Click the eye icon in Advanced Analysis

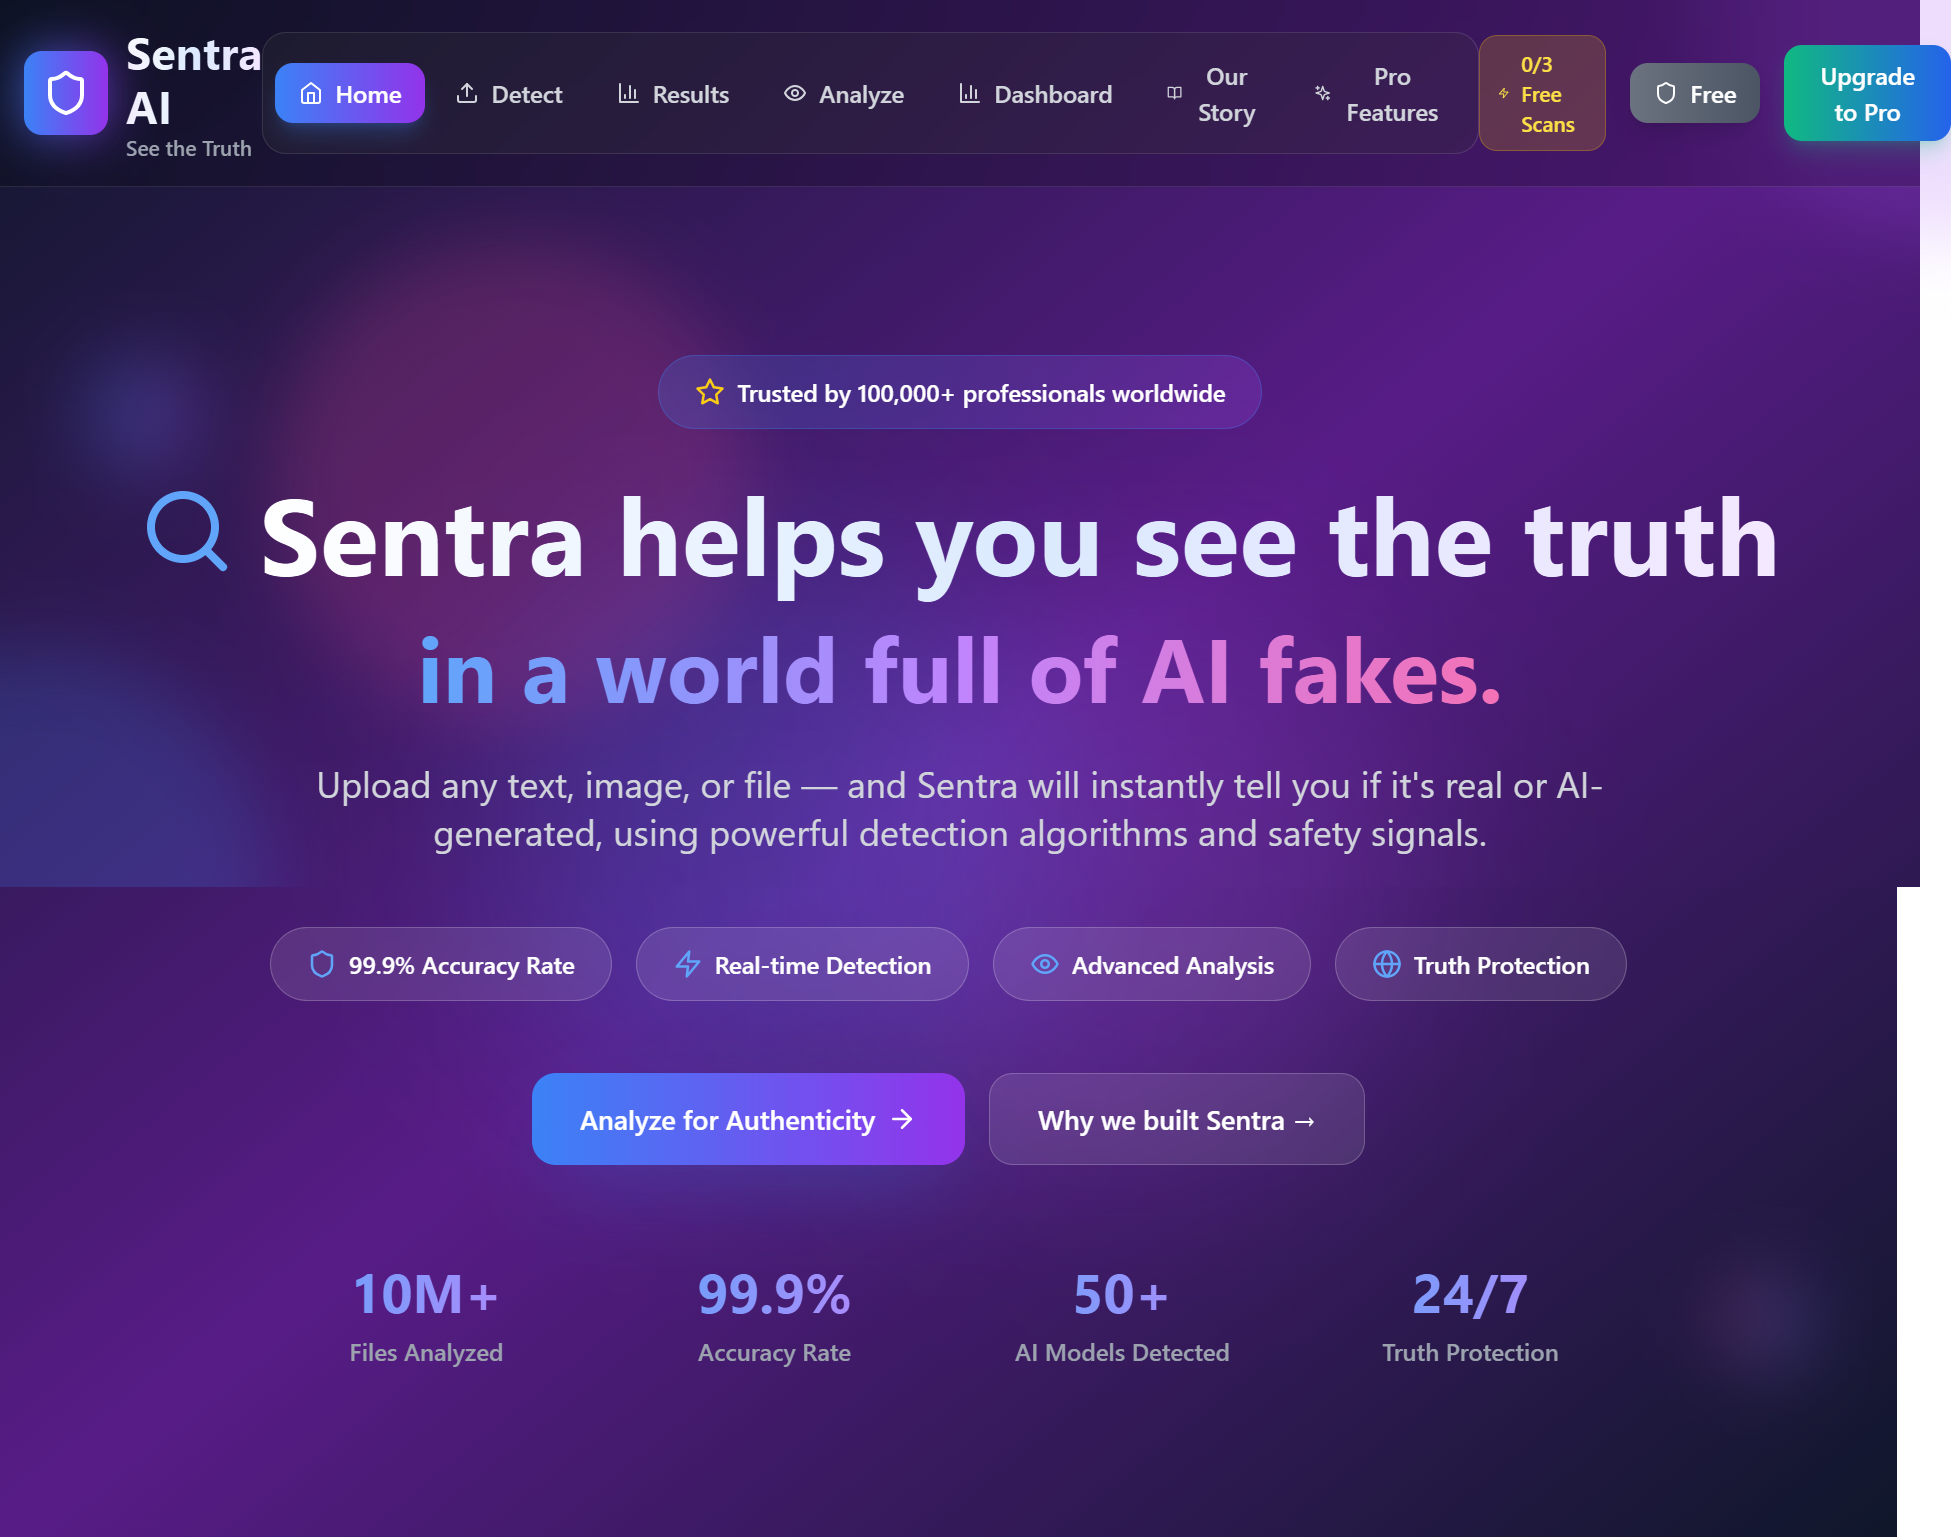click(x=1045, y=964)
